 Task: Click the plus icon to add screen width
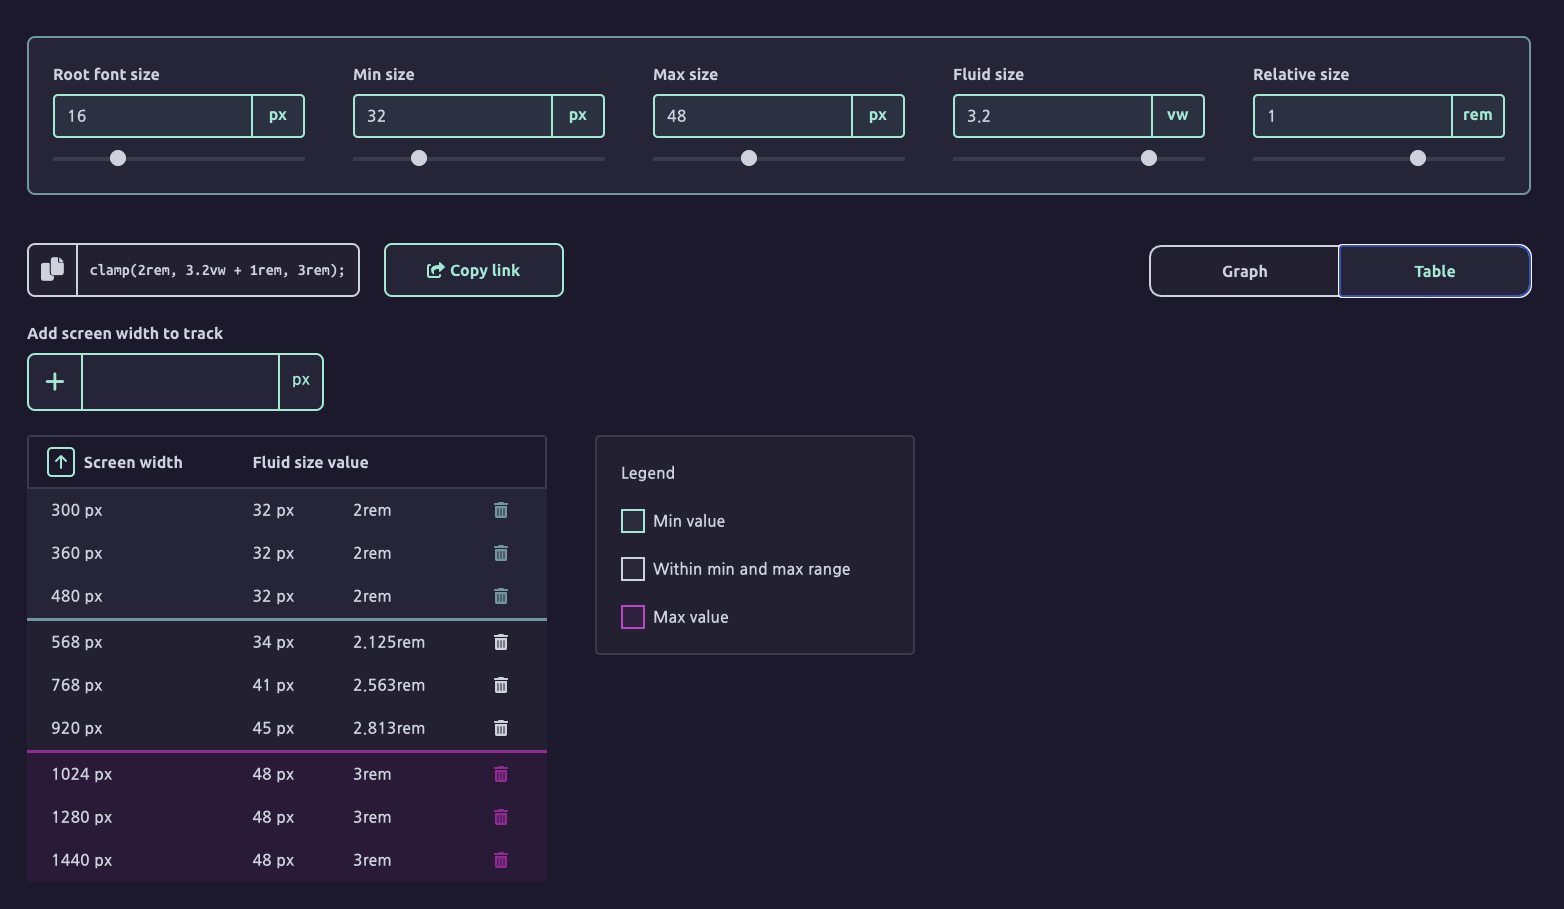click(55, 381)
